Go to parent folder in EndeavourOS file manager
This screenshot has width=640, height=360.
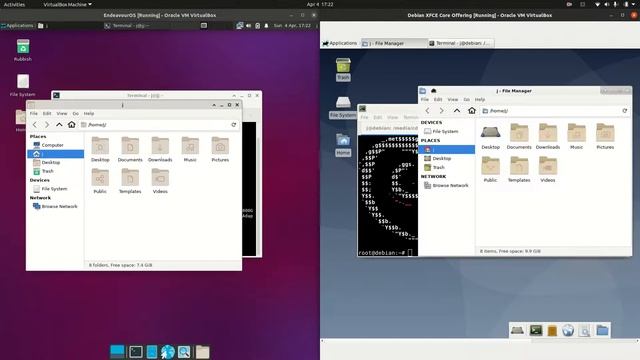coord(59,124)
